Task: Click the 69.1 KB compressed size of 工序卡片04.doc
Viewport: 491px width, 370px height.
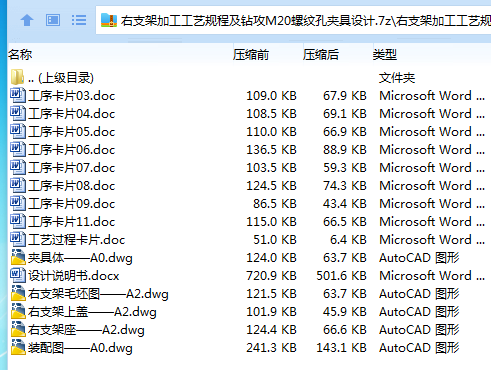Action: [345, 114]
